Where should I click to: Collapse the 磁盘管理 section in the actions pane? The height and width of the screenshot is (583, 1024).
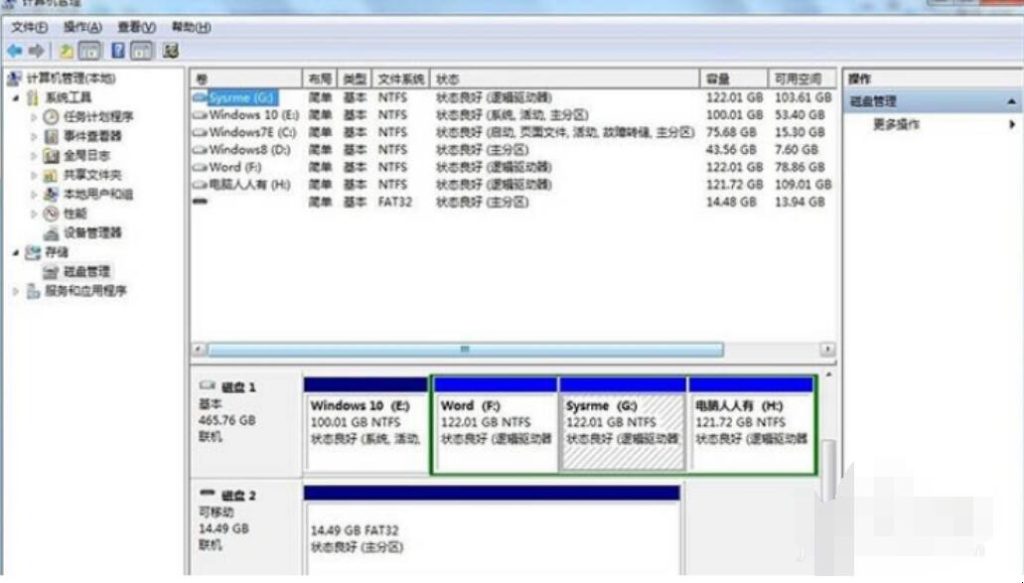point(1011,102)
